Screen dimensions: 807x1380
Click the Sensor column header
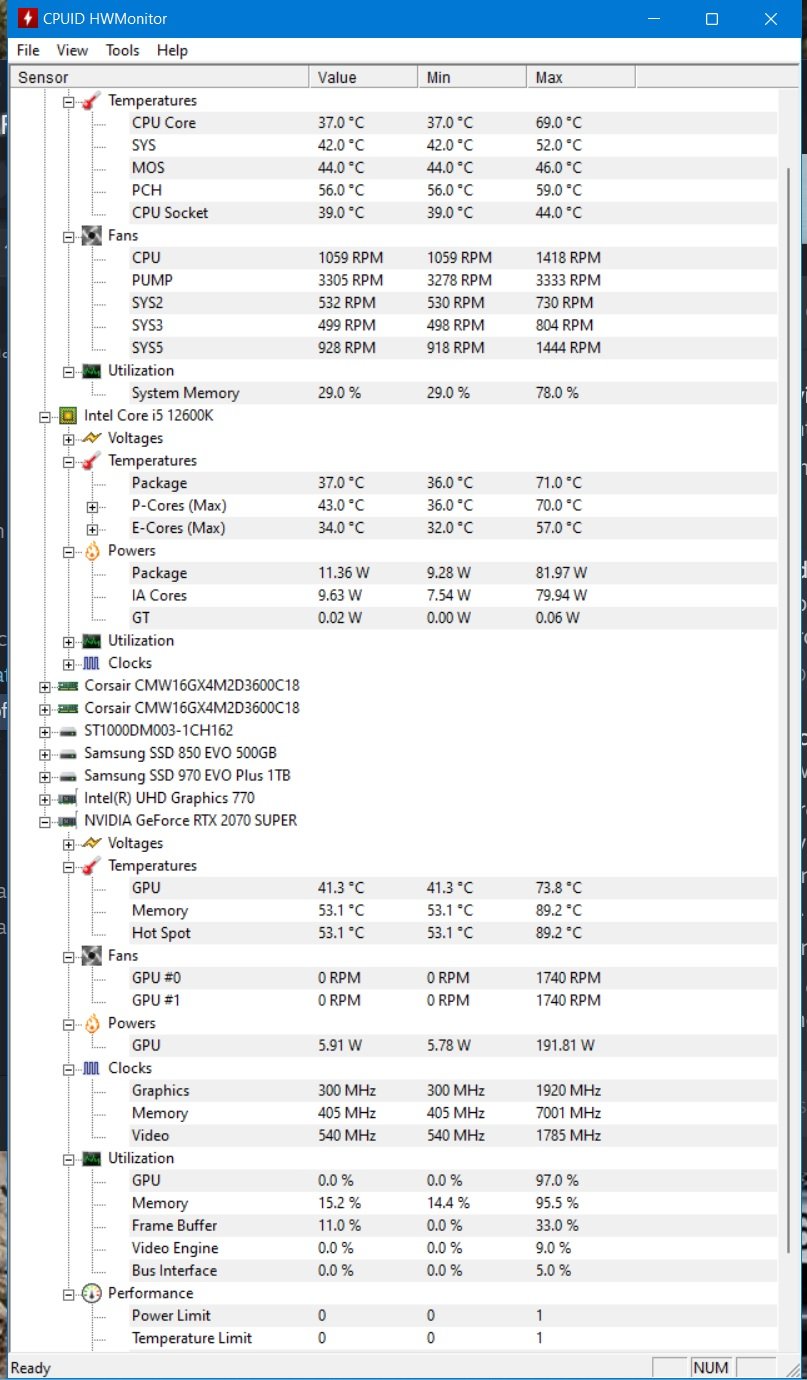[x=160, y=77]
